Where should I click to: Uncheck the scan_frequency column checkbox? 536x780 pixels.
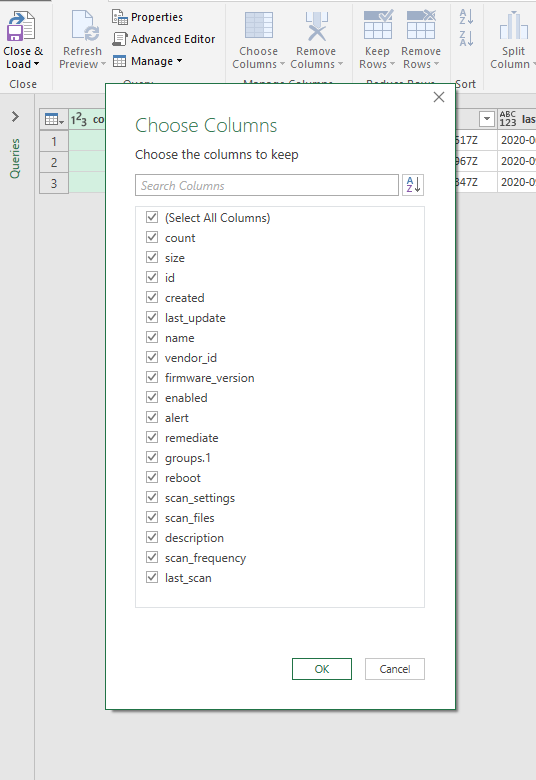tap(152, 558)
